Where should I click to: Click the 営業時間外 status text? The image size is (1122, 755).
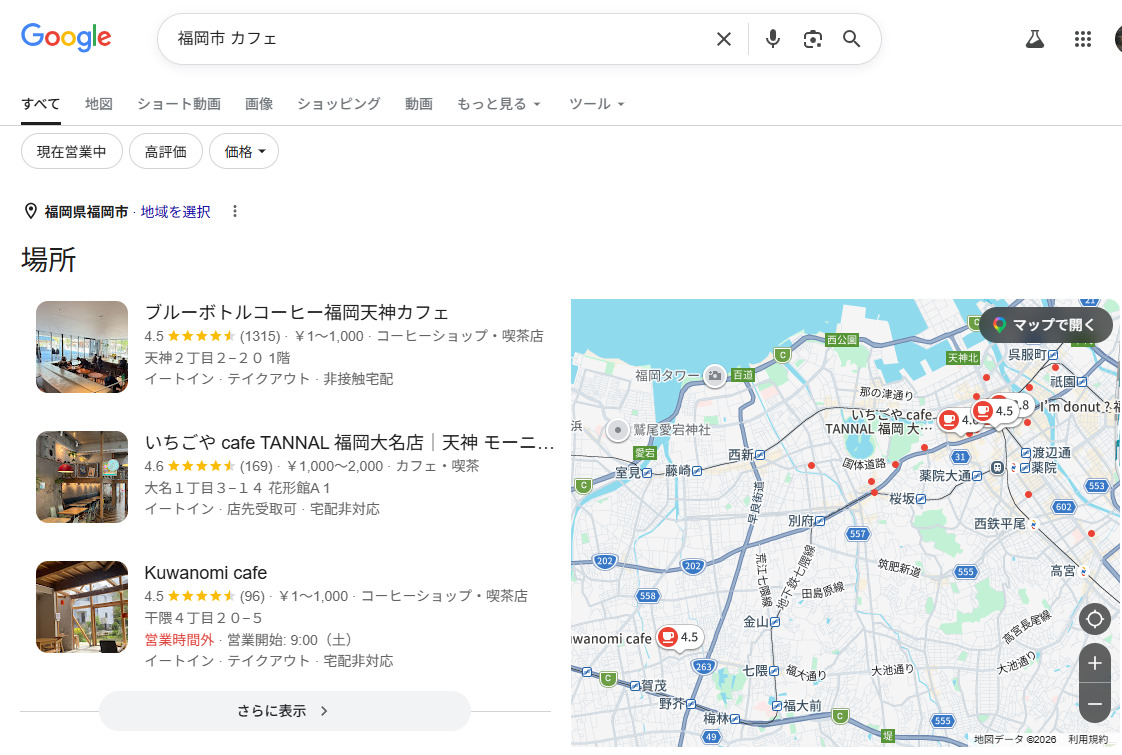[179, 640]
